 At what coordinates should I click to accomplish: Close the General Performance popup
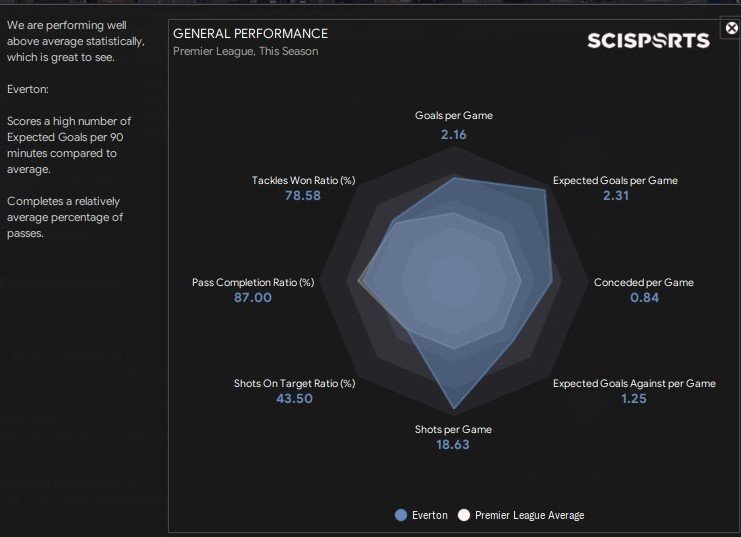730,28
